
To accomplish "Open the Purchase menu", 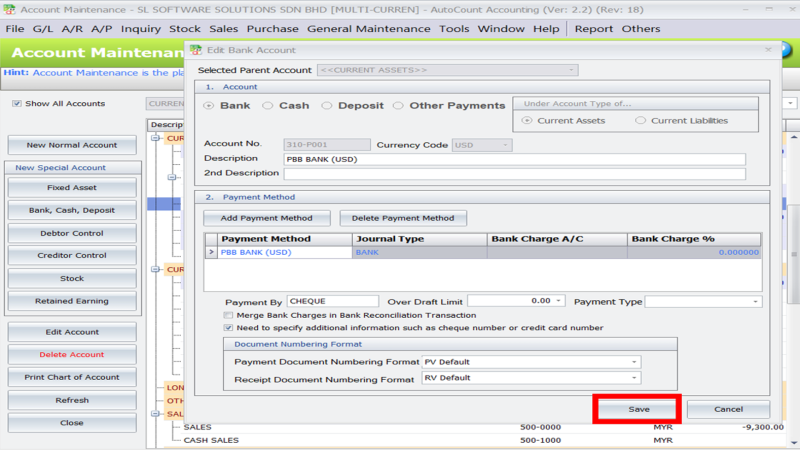I will pos(272,29).
